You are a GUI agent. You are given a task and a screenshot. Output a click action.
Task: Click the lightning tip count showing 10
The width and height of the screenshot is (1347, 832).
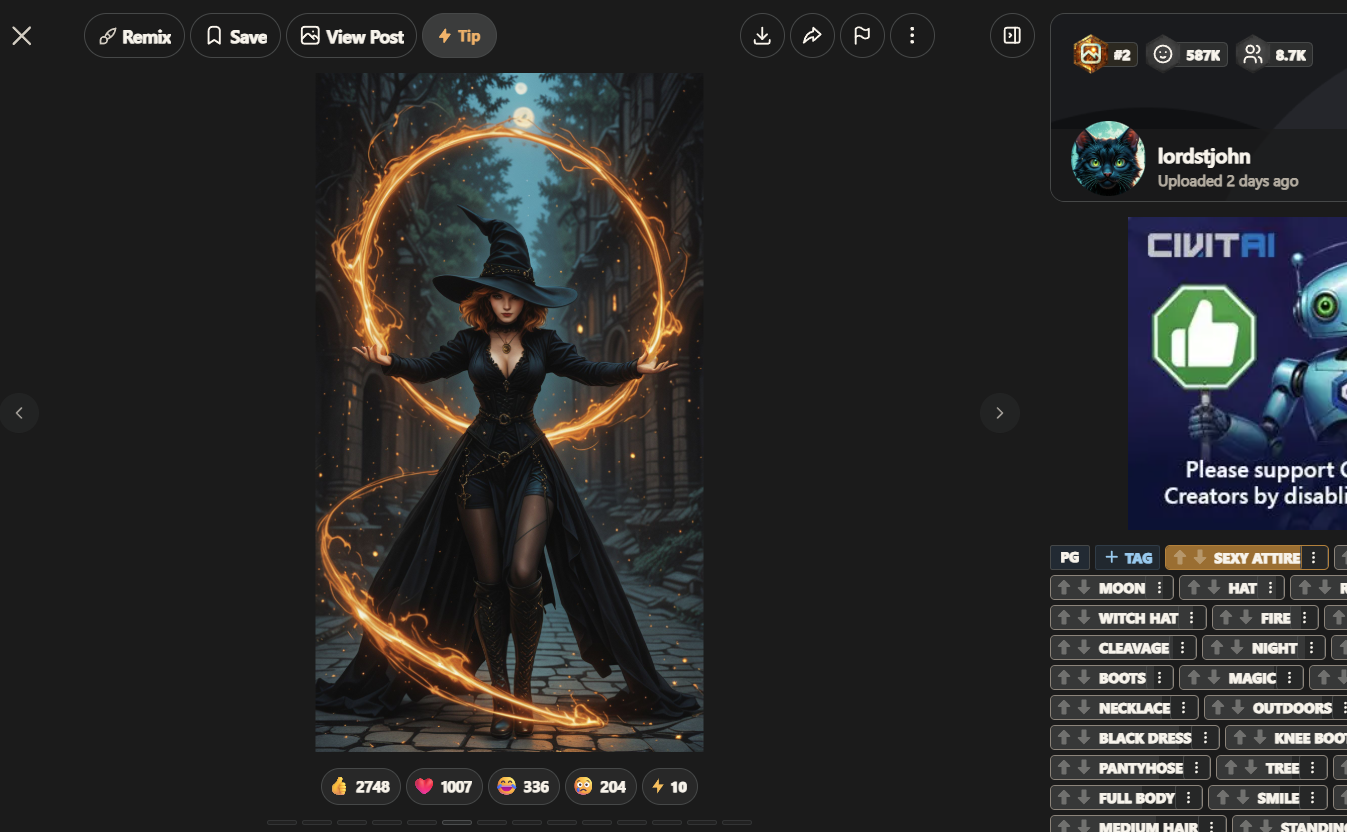[x=669, y=787]
